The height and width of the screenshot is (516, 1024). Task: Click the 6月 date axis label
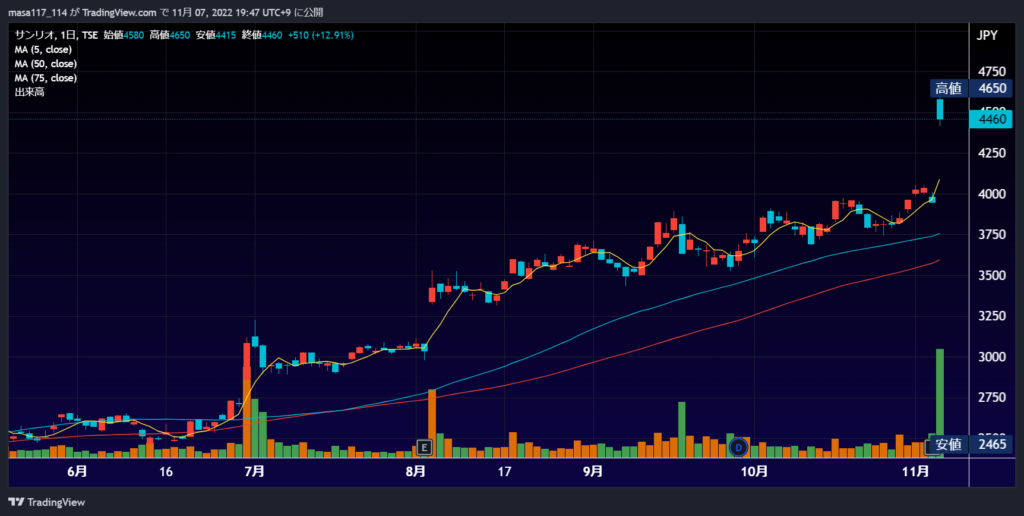[x=77, y=472]
